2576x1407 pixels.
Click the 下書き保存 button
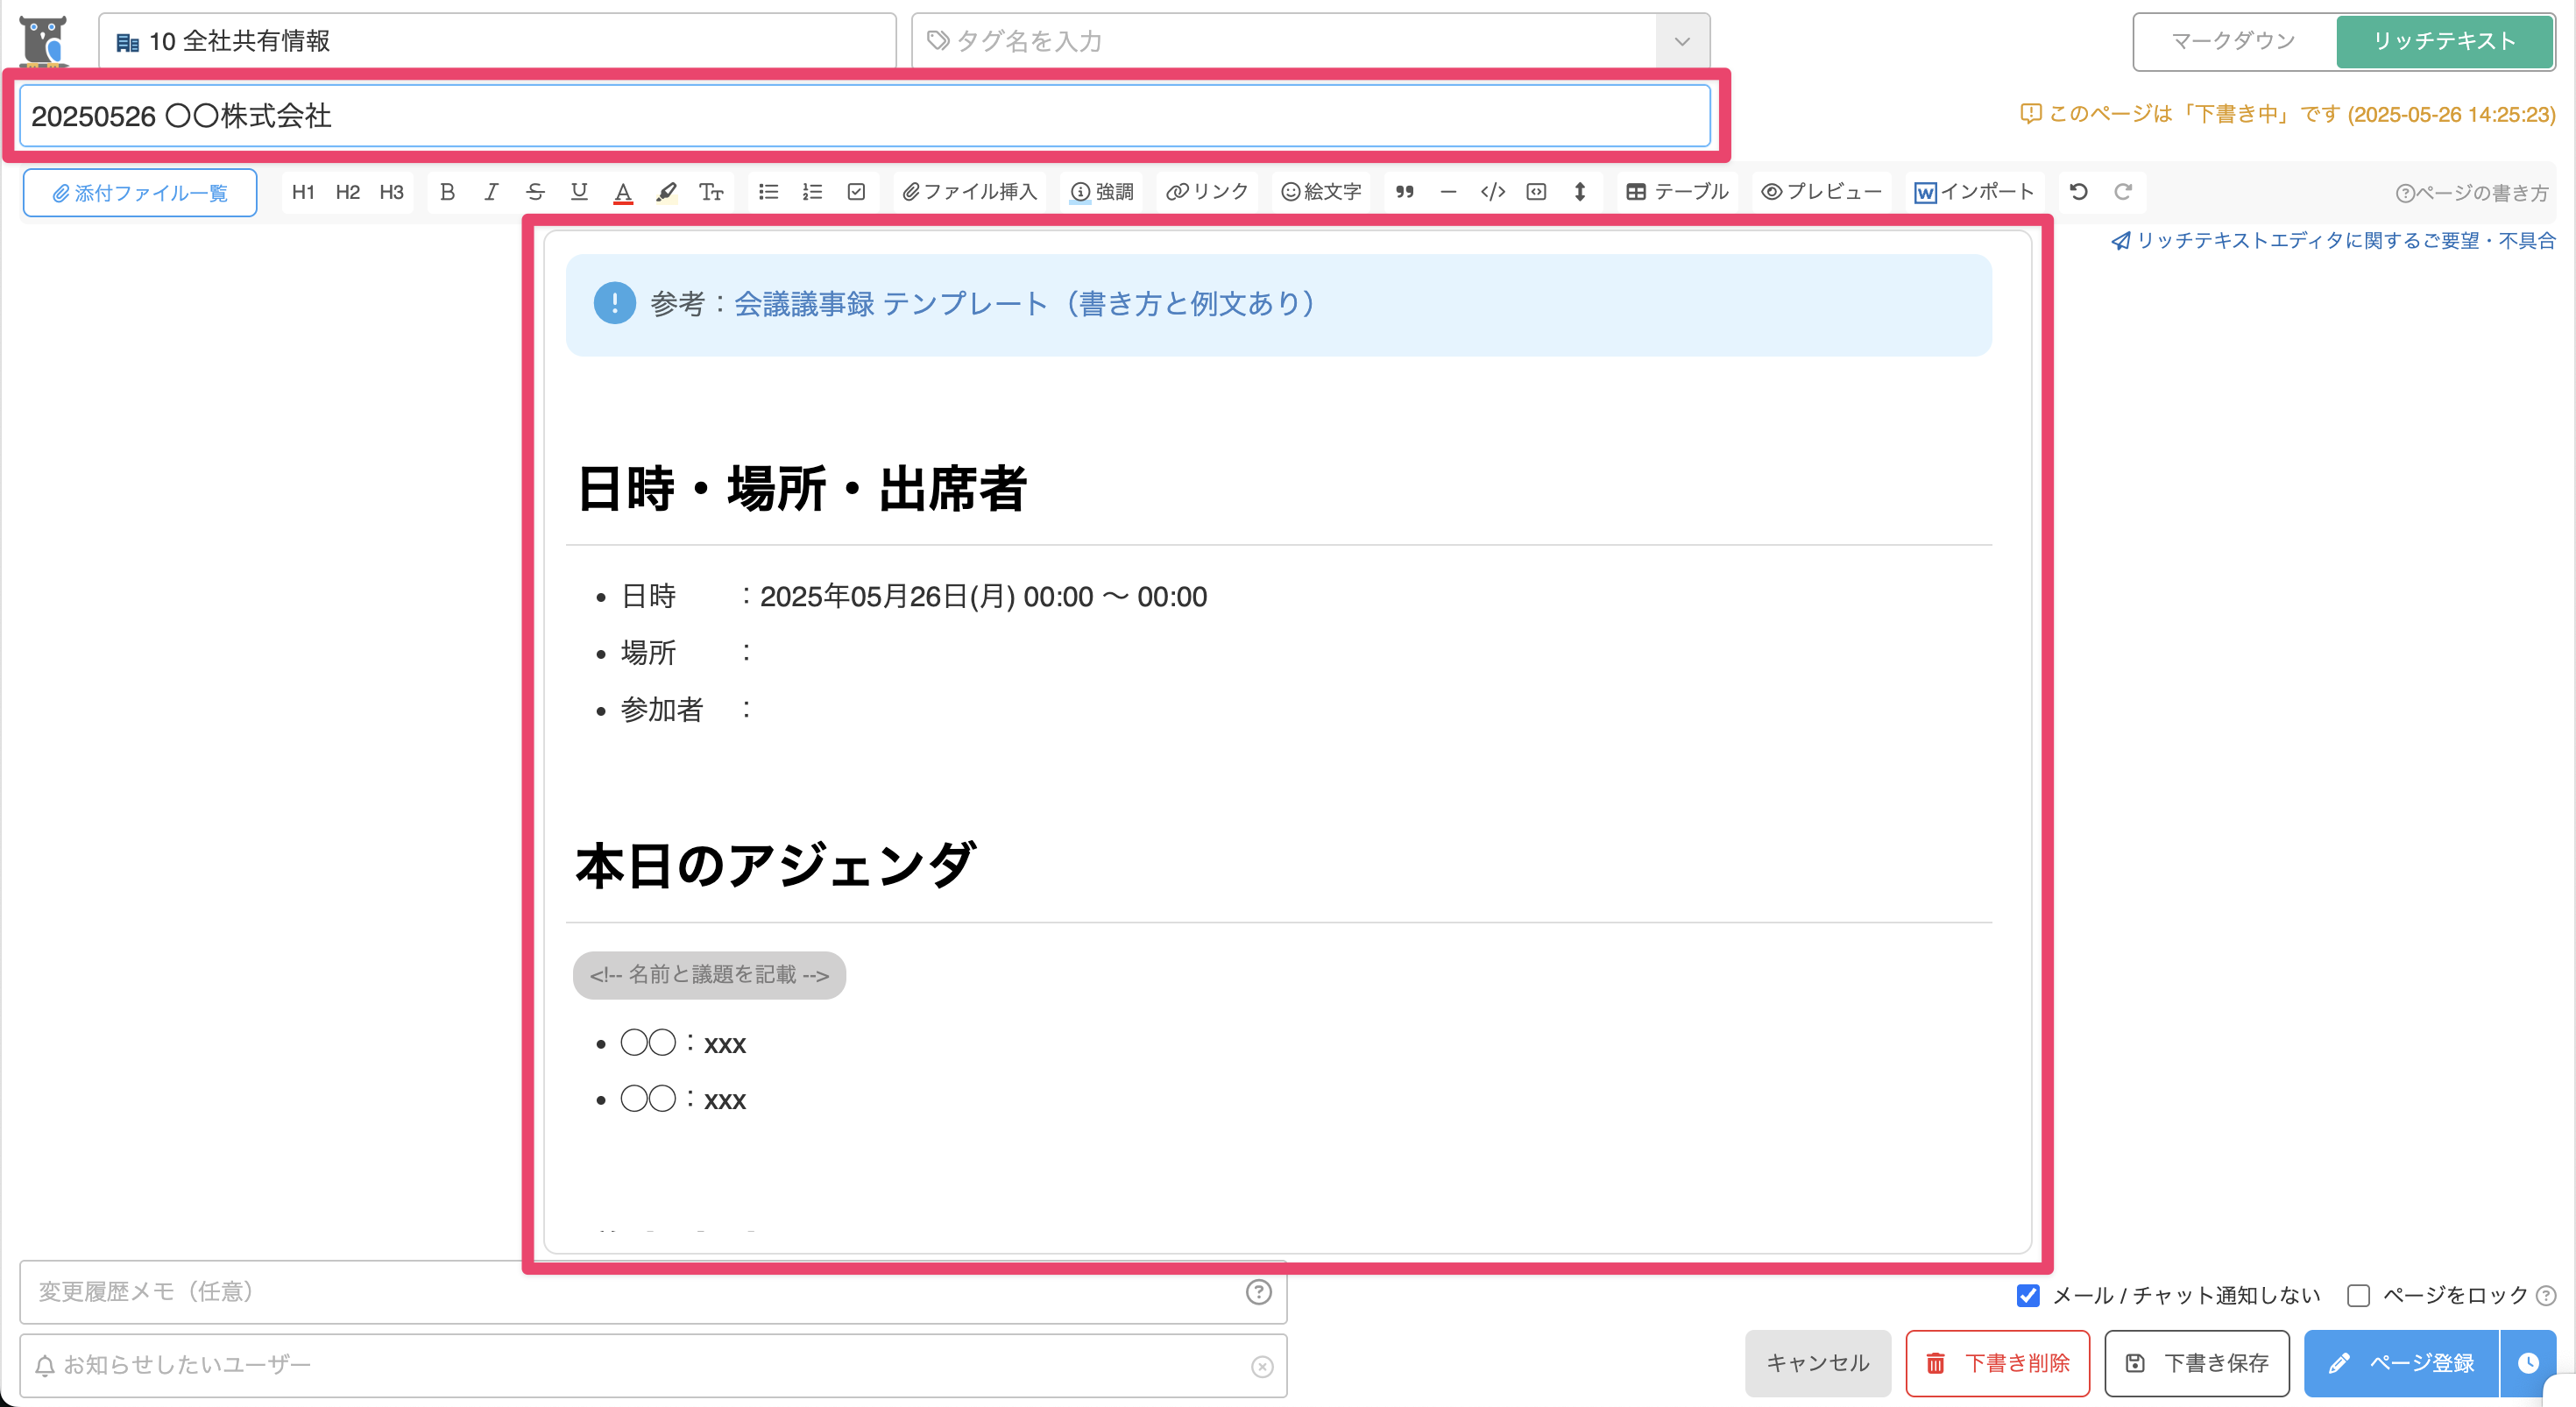[x=2197, y=1363]
